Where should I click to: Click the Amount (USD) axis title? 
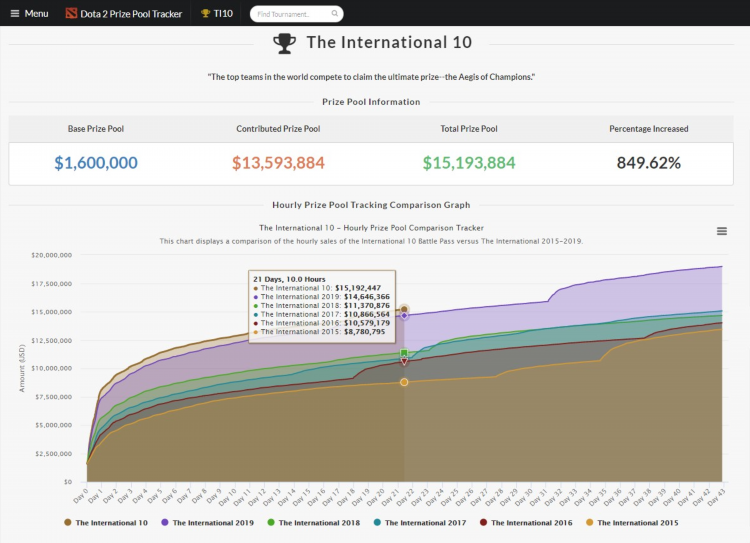pyautogui.click(x=22, y=368)
